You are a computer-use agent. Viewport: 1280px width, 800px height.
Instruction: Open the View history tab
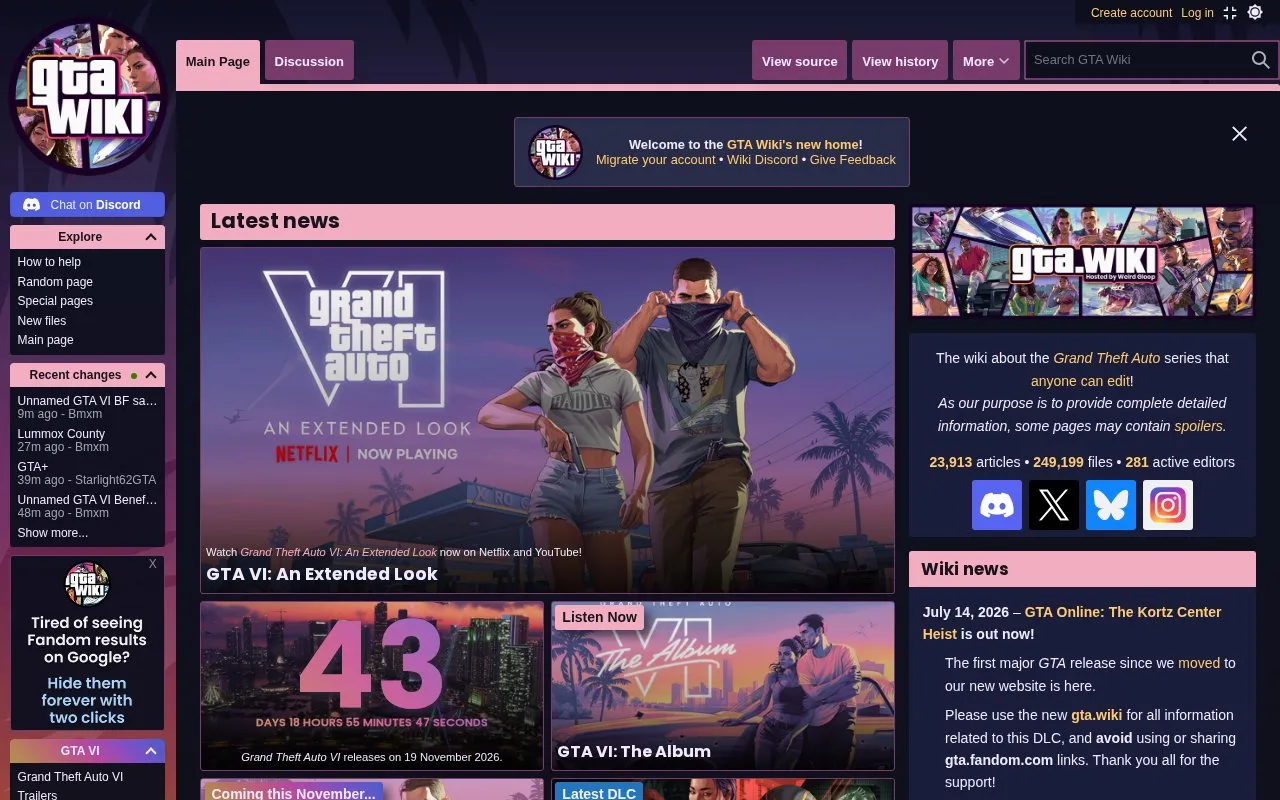[900, 61]
